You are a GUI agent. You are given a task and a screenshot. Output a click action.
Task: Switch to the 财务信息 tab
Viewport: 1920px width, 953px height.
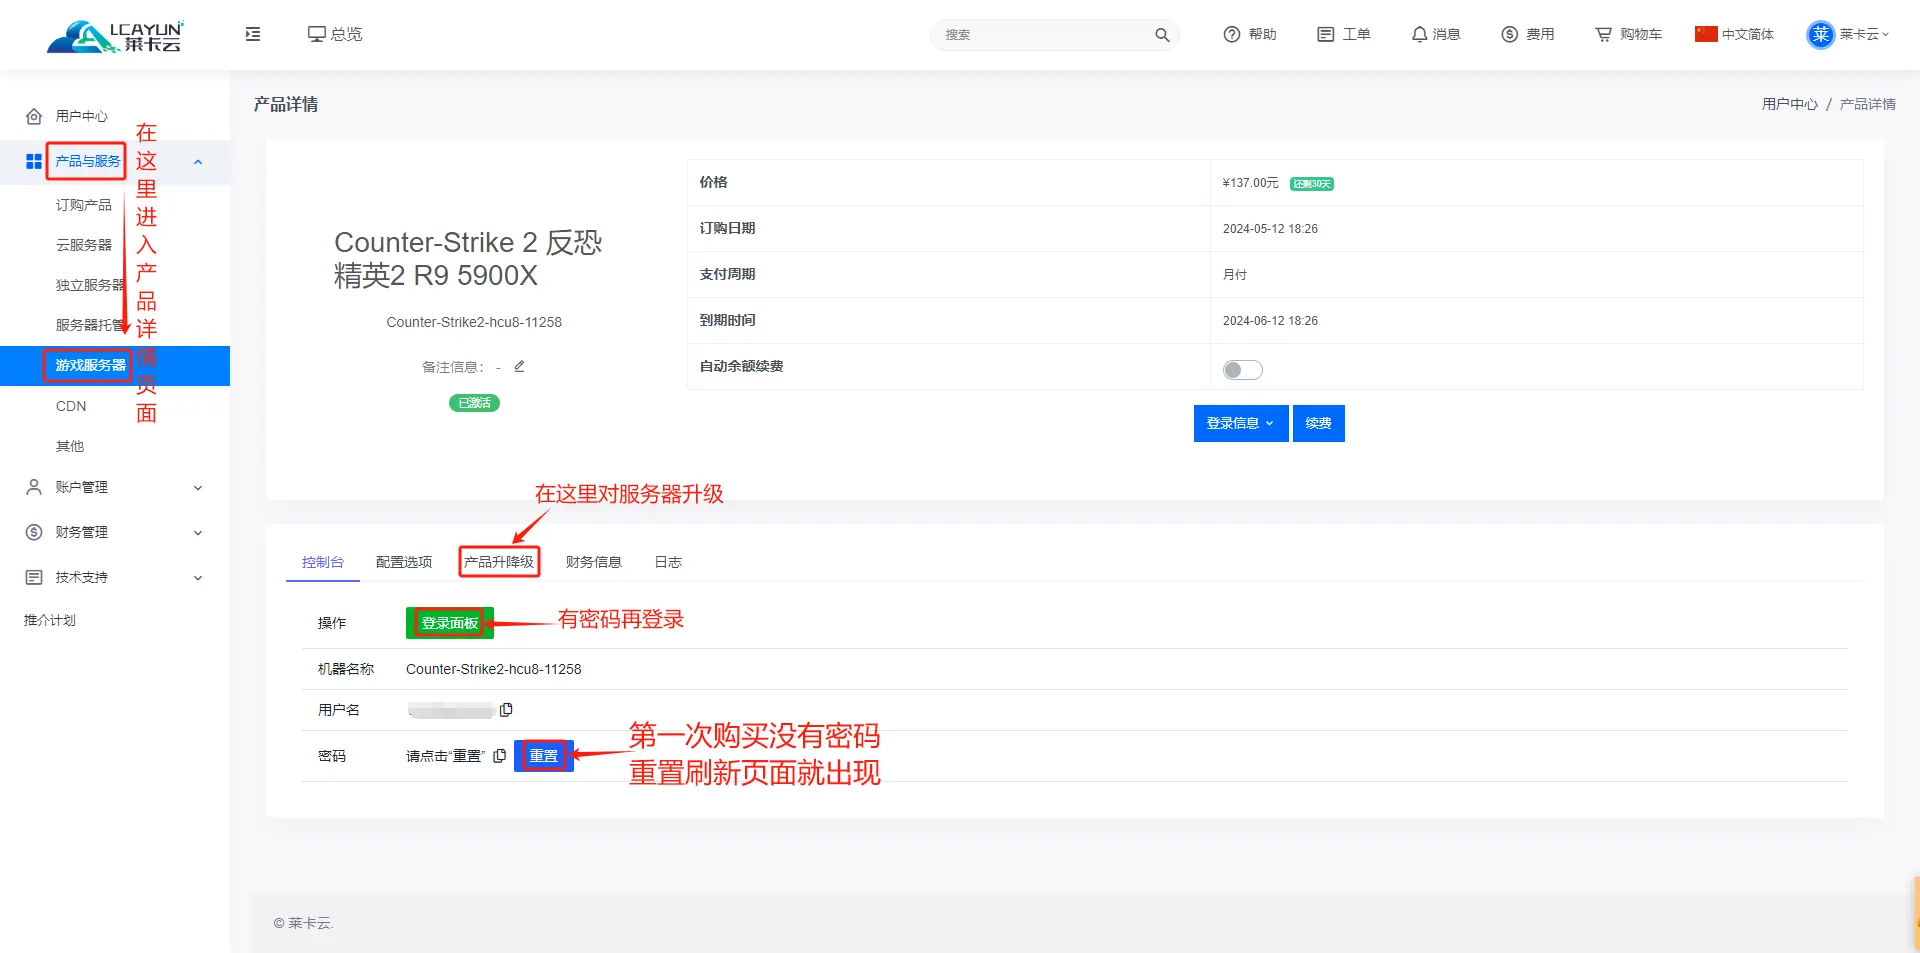(x=594, y=562)
